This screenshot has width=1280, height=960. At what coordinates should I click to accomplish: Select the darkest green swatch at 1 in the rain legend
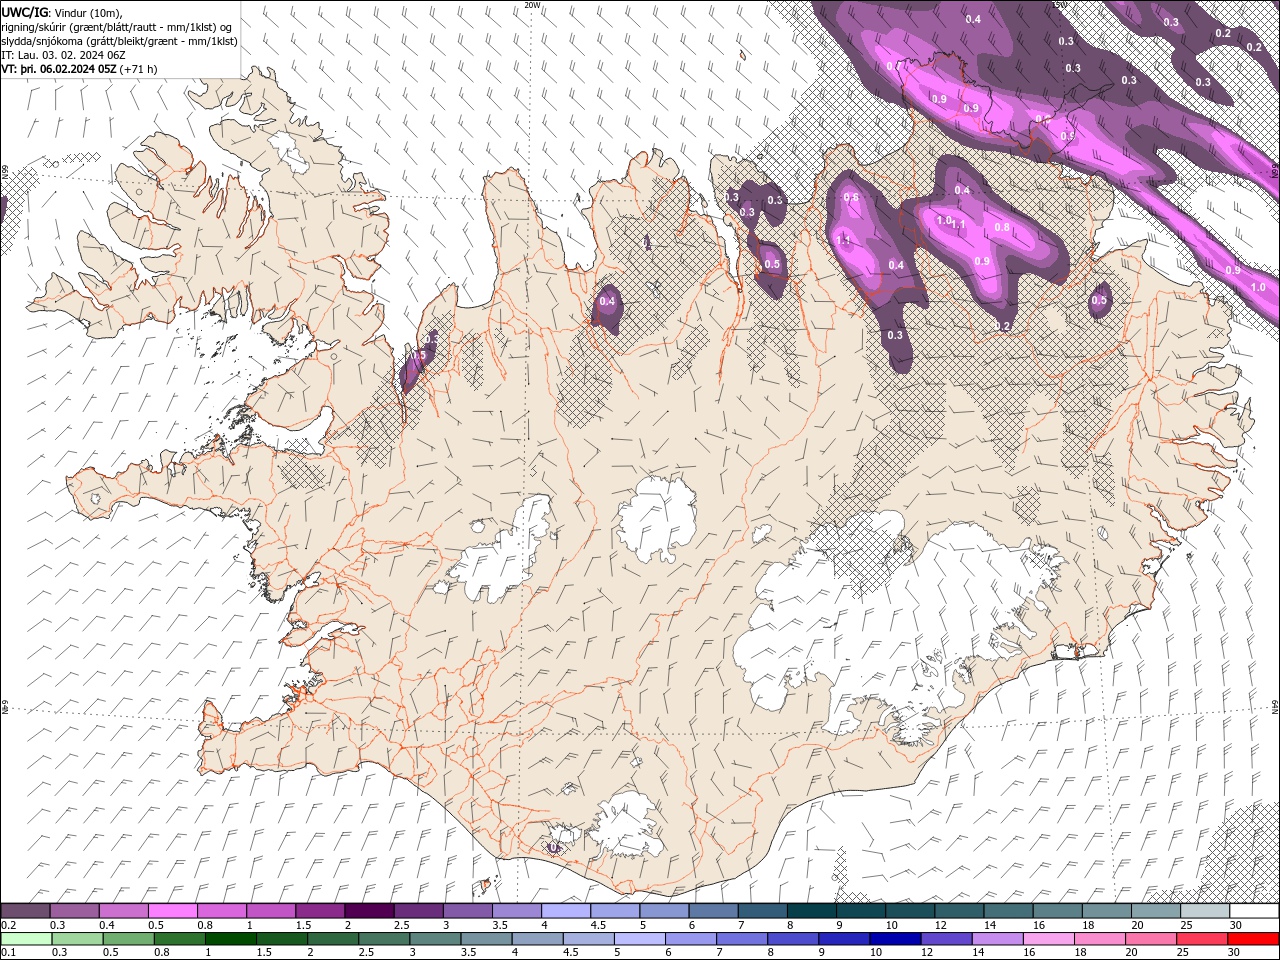[230, 939]
